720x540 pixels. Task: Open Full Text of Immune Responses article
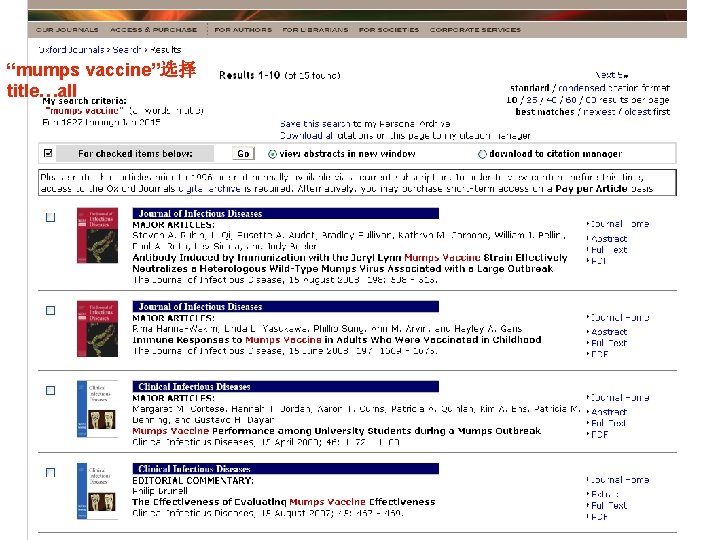[x=609, y=343]
